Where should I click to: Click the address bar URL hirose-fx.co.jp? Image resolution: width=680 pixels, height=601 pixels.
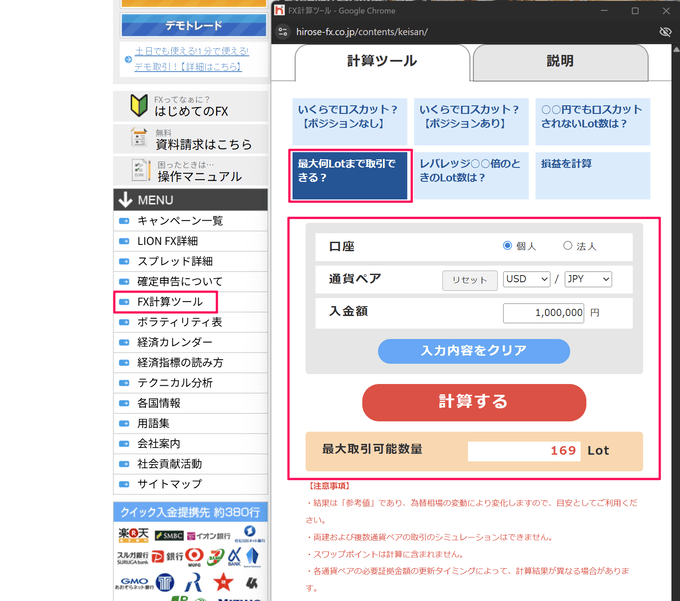(x=362, y=32)
